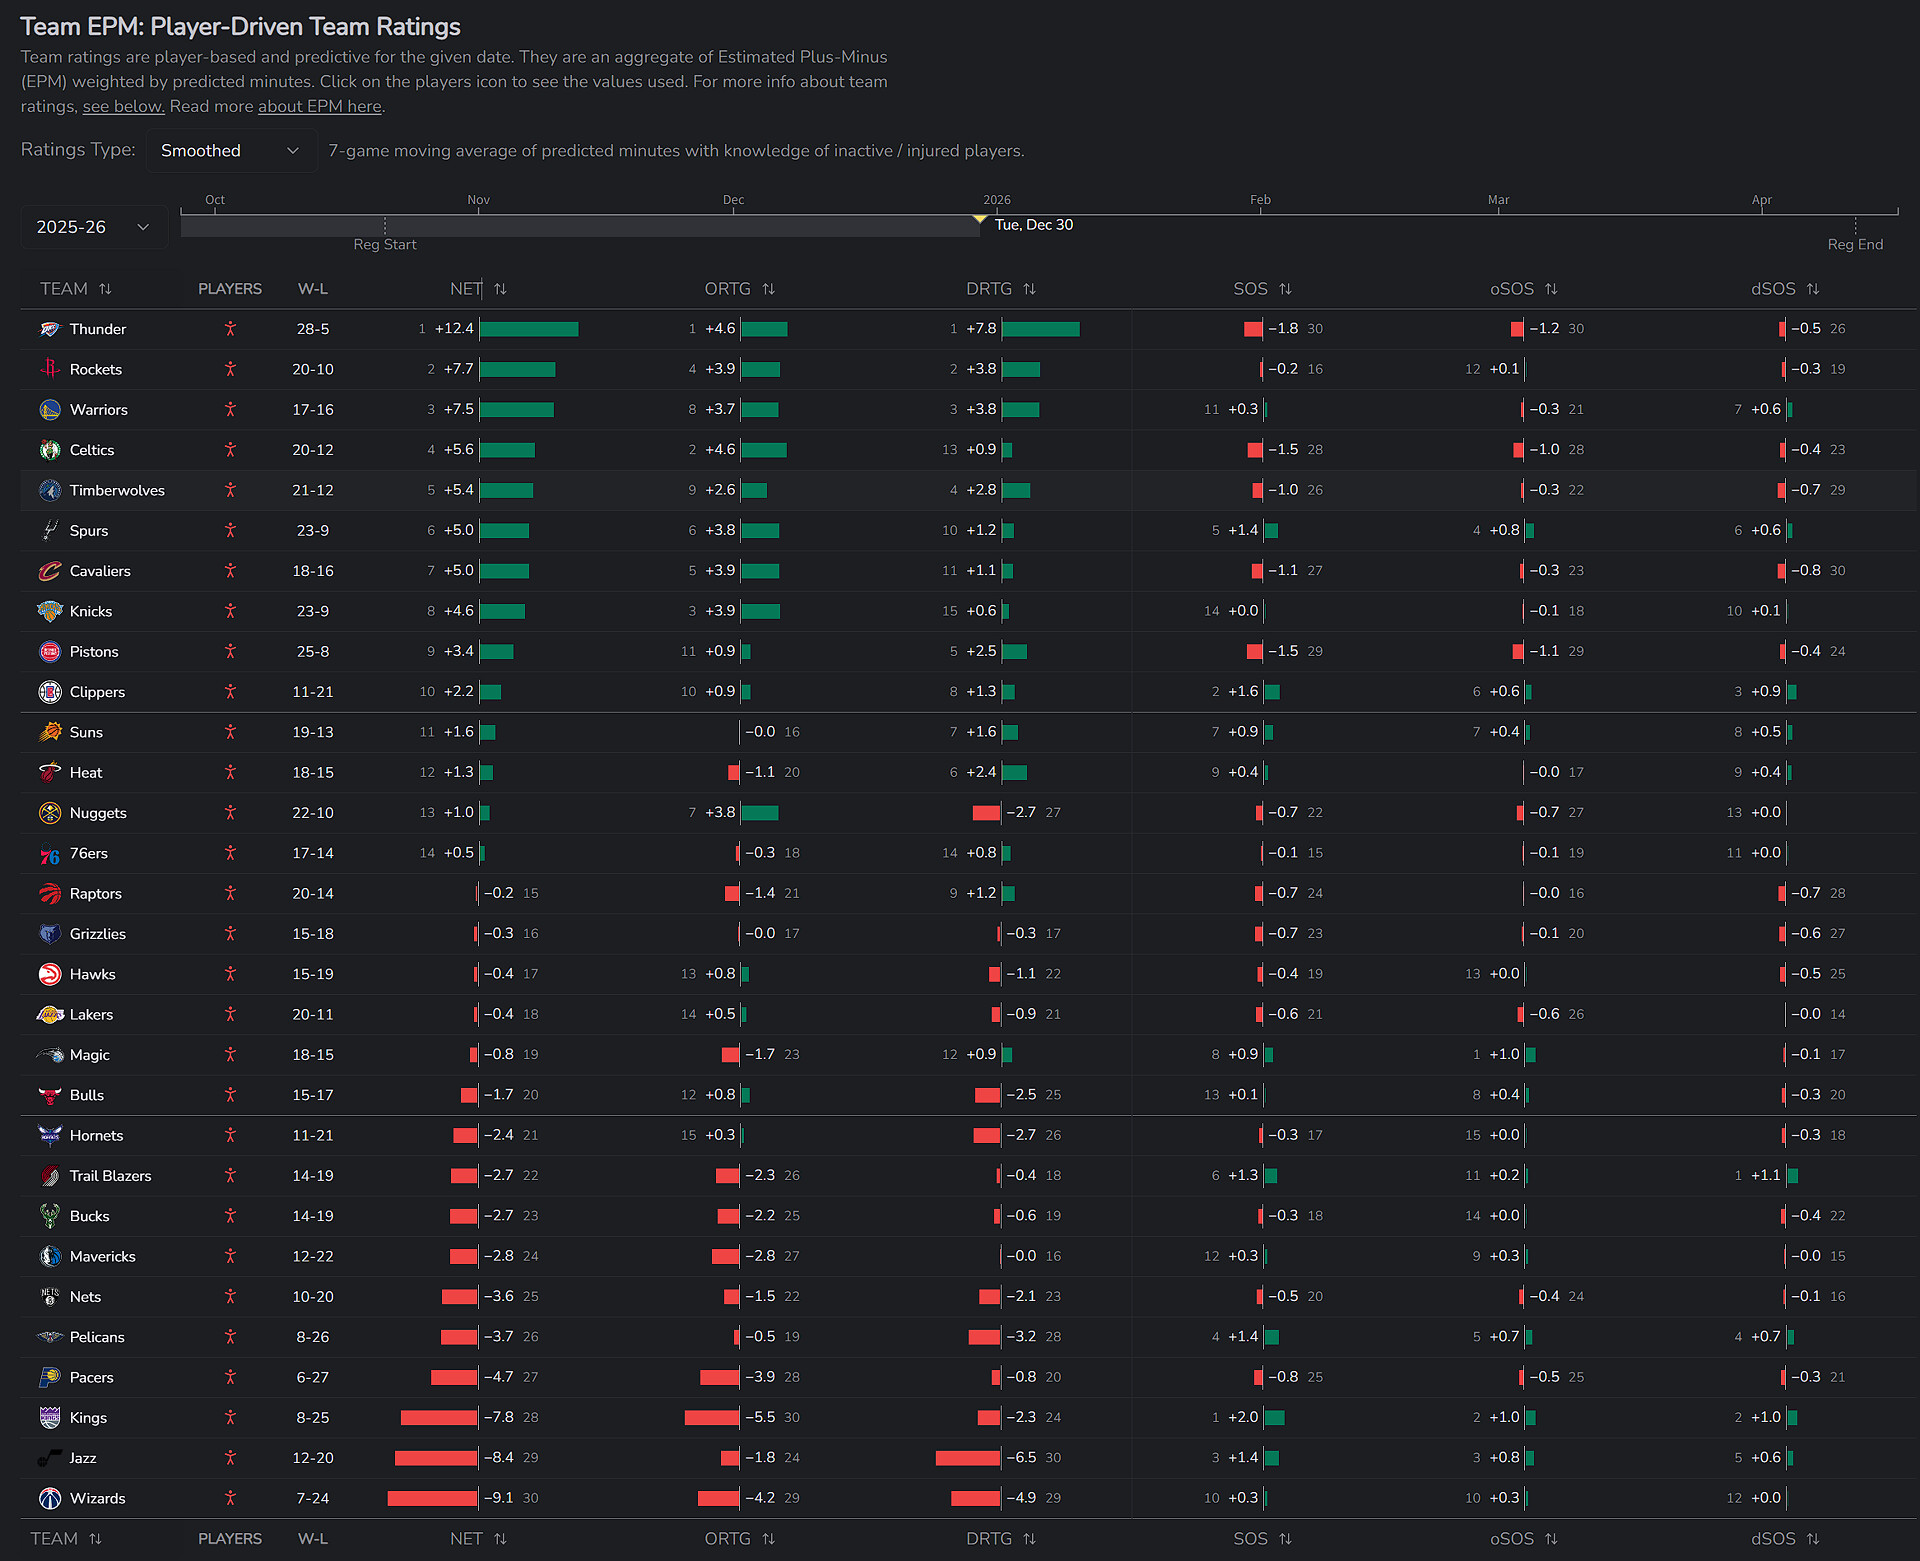Open the 2025-26 season dropdown
This screenshot has height=1561, width=1920.
(93, 227)
